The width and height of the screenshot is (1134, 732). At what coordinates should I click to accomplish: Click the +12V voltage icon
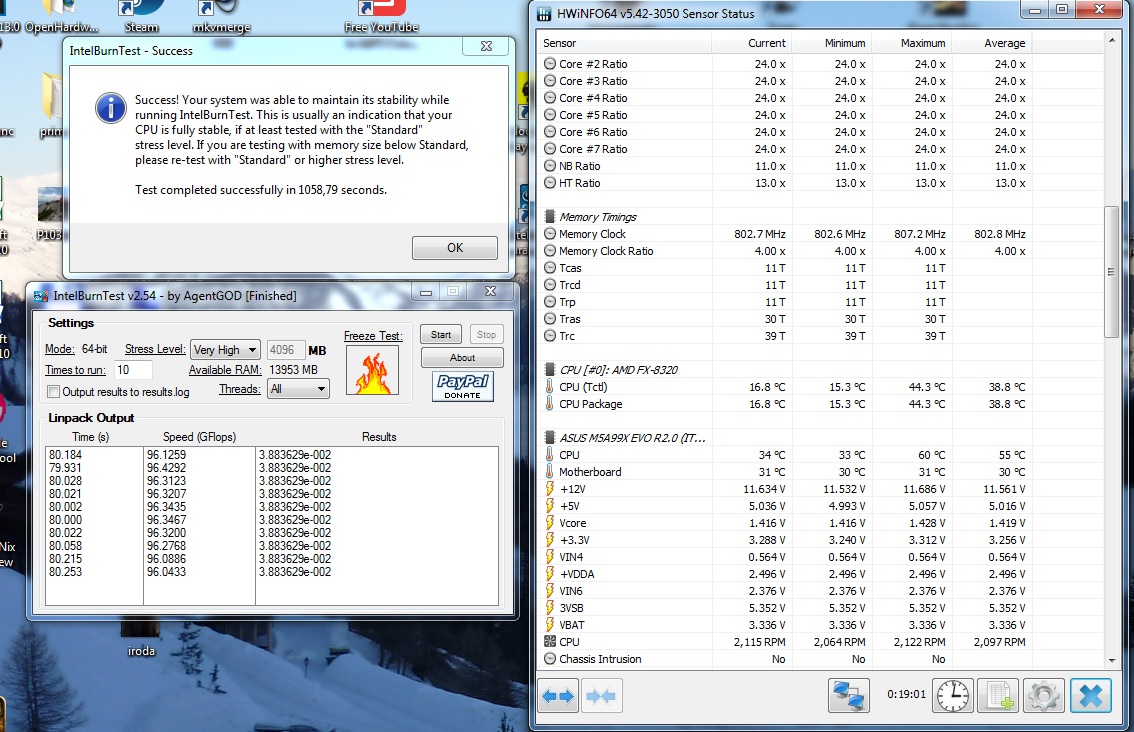pos(550,489)
